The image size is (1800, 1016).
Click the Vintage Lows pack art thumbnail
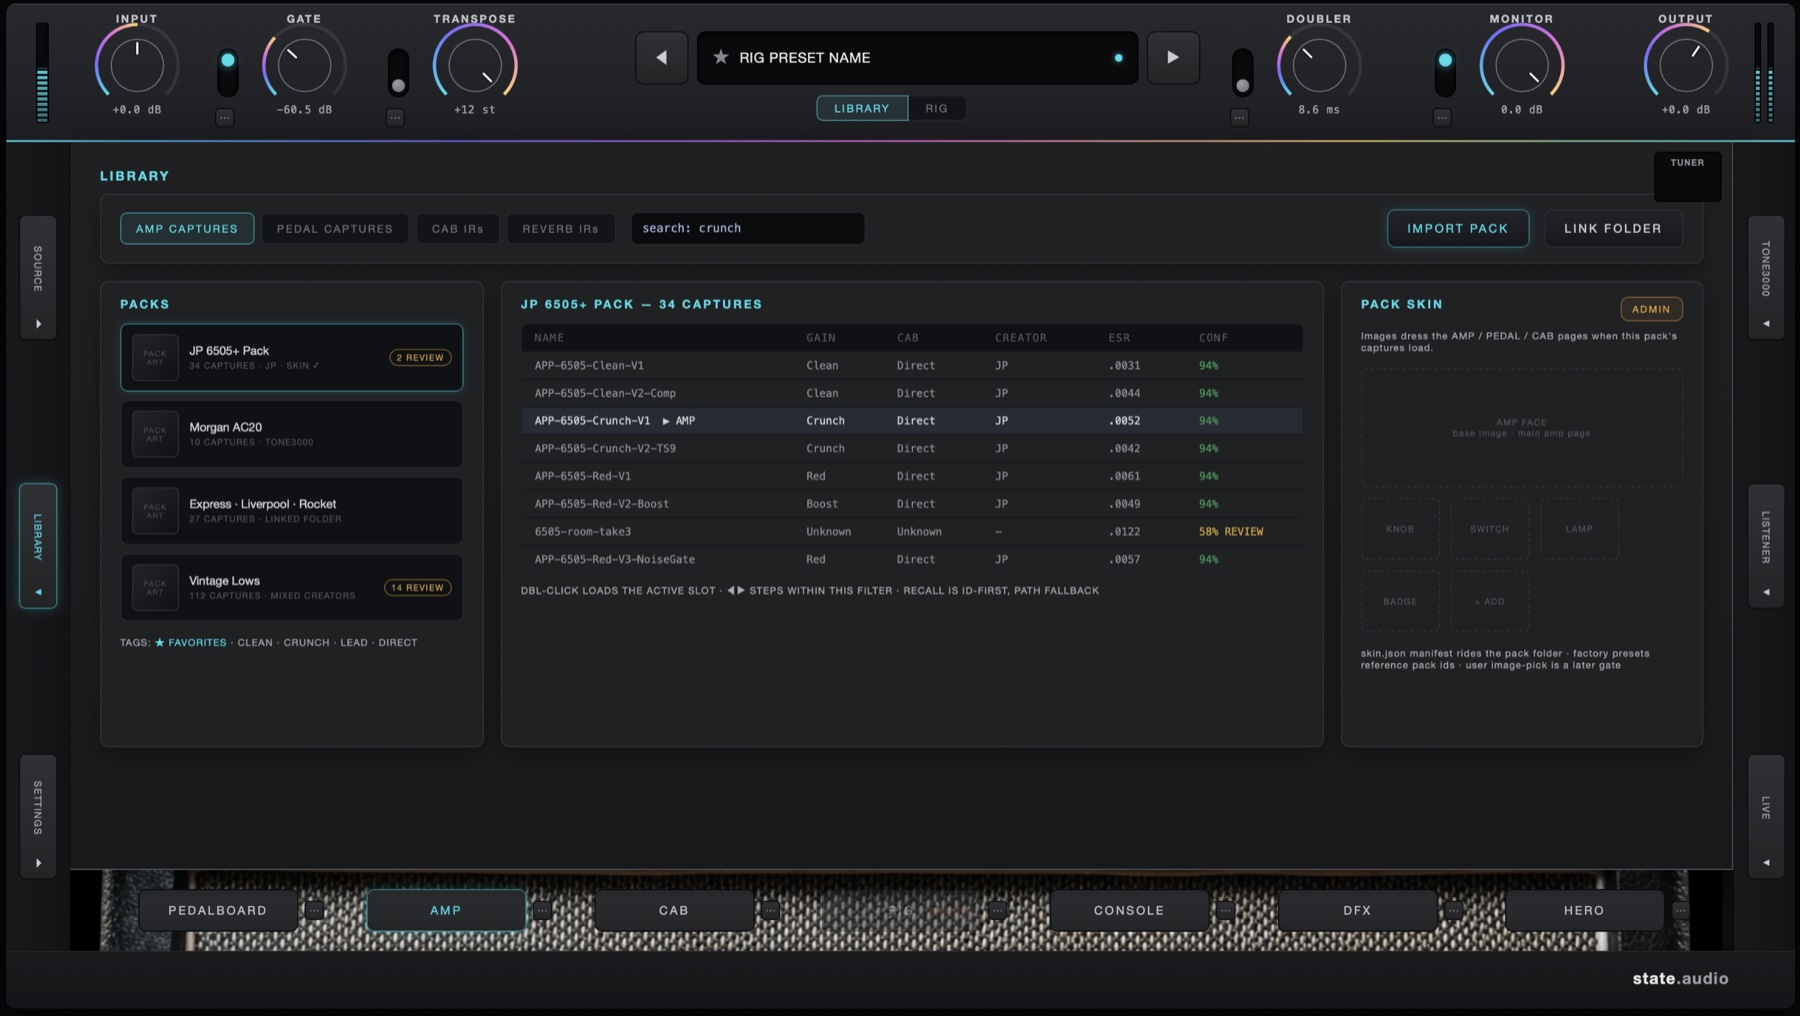tap(155, 587)
